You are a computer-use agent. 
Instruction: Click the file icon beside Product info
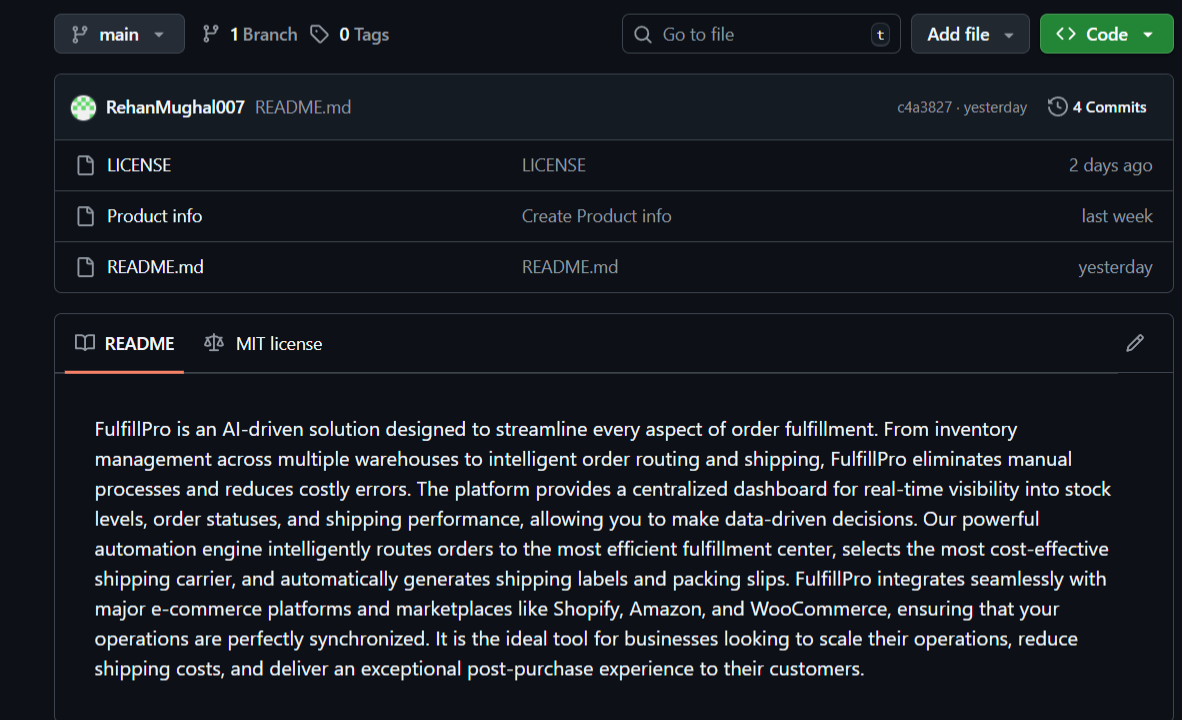pos(86,216)
